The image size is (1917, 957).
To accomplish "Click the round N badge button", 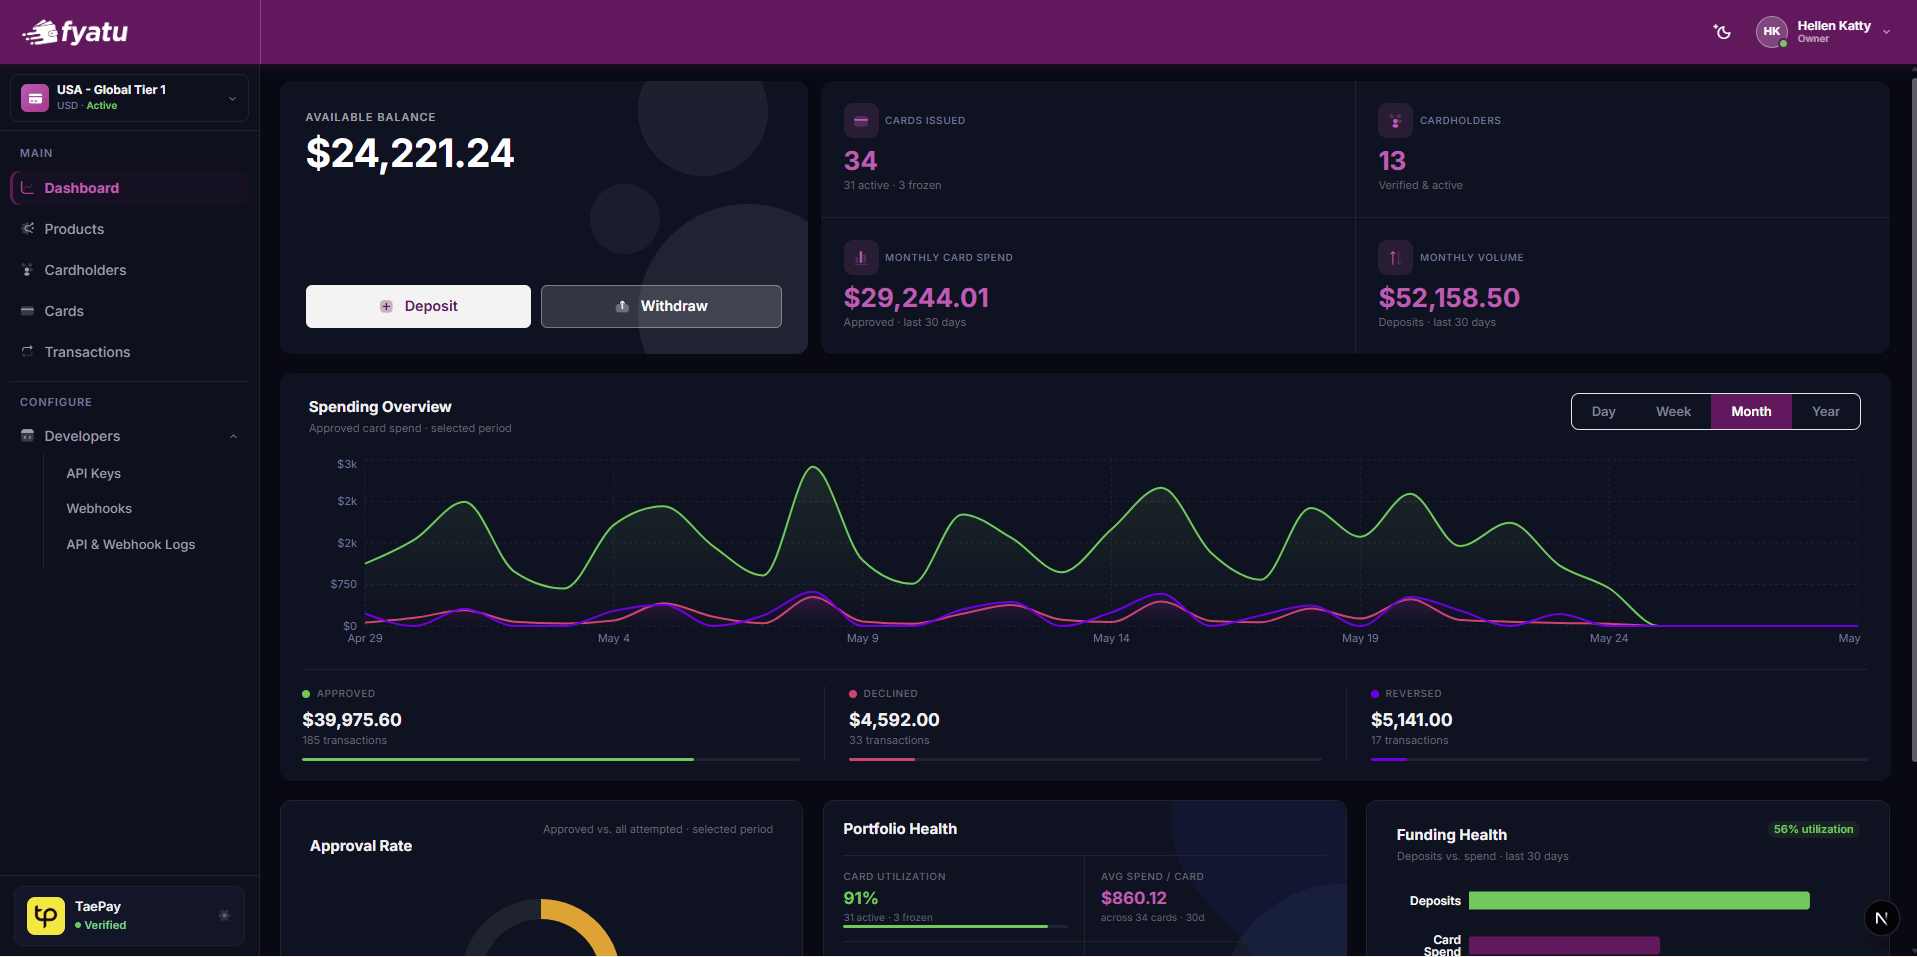I will tap(1881, 918).
